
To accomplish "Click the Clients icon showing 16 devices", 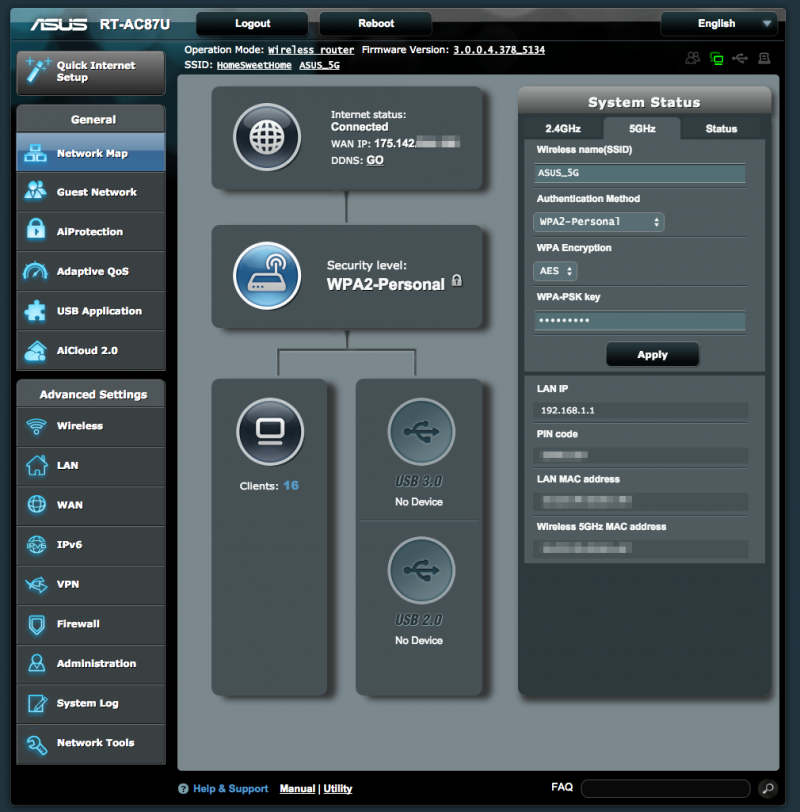I will 269,430.
